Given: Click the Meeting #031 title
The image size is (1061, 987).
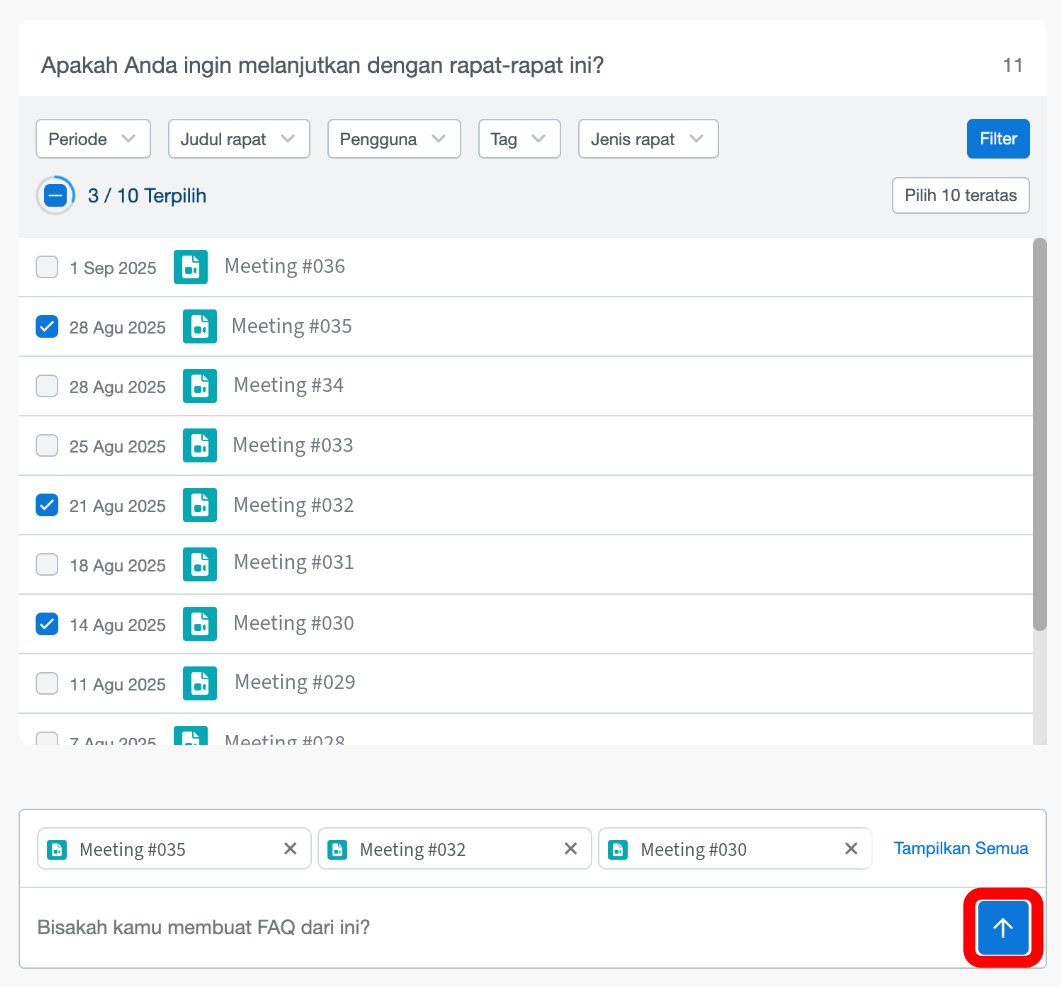Looking at the screenshot, I should 294,562.
